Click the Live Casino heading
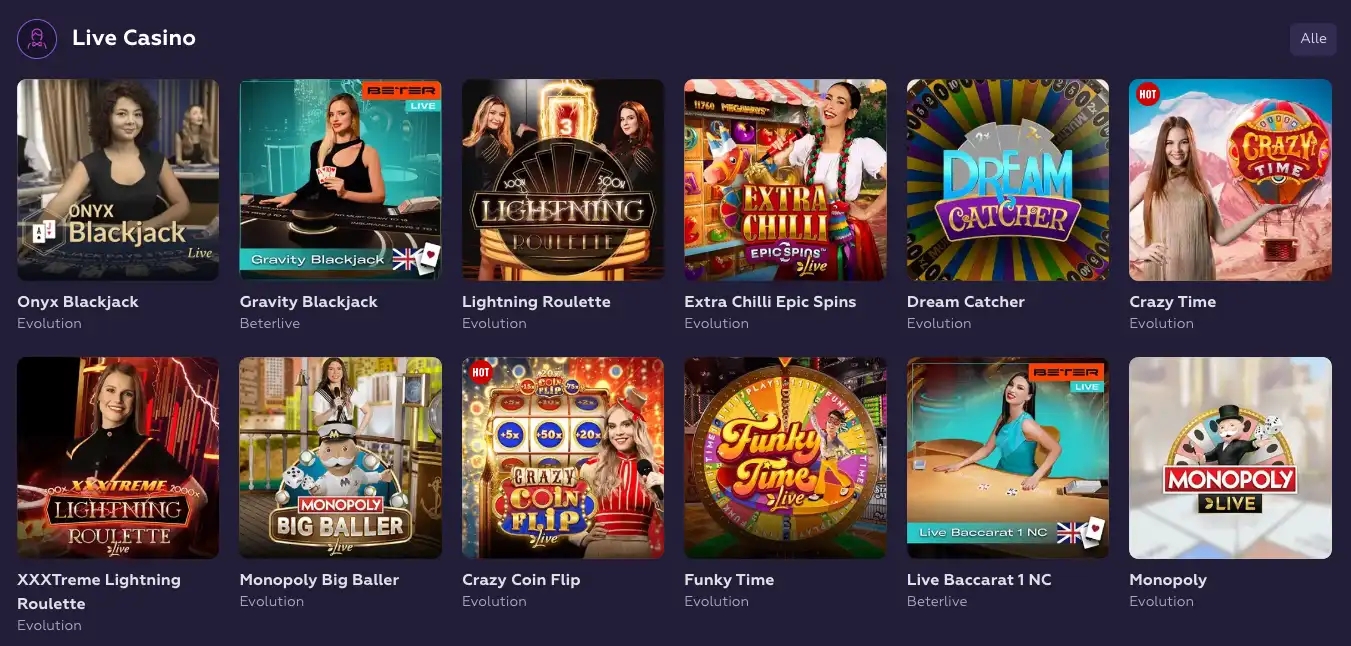The height and width of the screenshot is (646, 1351). pyautogui.click(x=134, y=38)
